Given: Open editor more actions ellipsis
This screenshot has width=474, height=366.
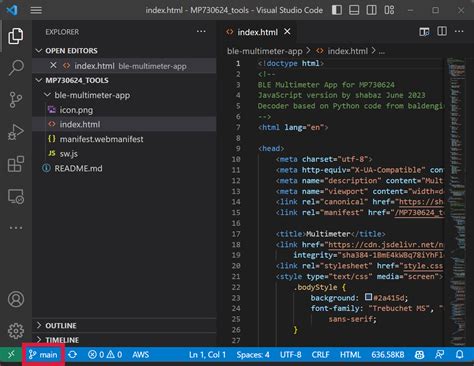Looking at the screenshot, I should pos(459,31).
